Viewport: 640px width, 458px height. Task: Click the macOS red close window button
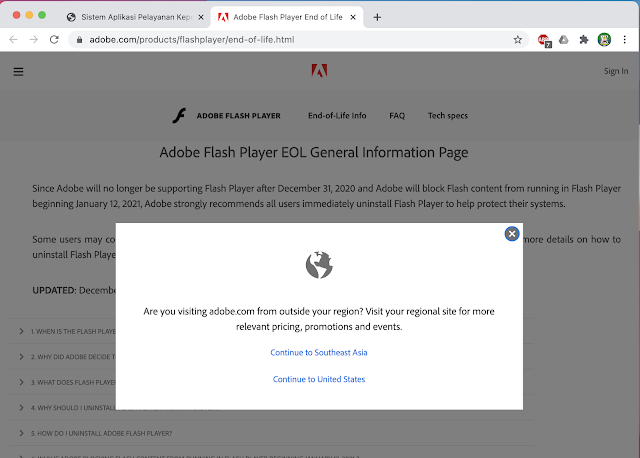tap(17, 15)
